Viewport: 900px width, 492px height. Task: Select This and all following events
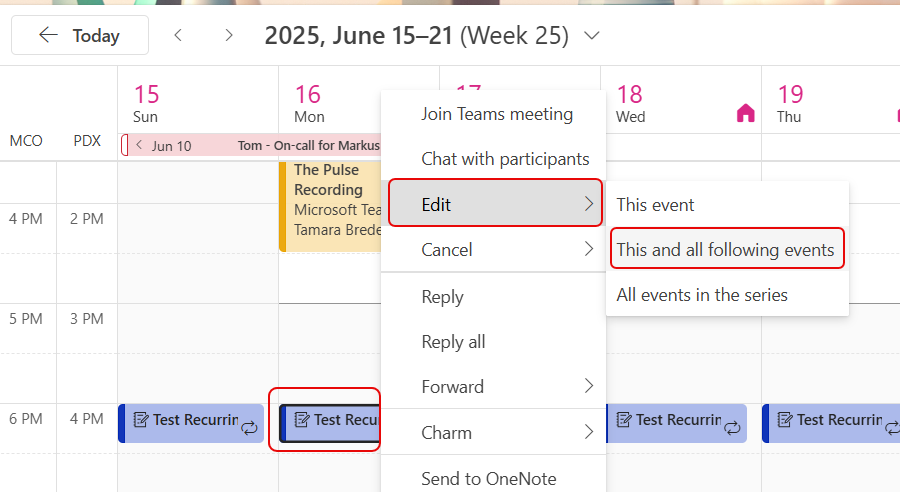pos(725,250)
